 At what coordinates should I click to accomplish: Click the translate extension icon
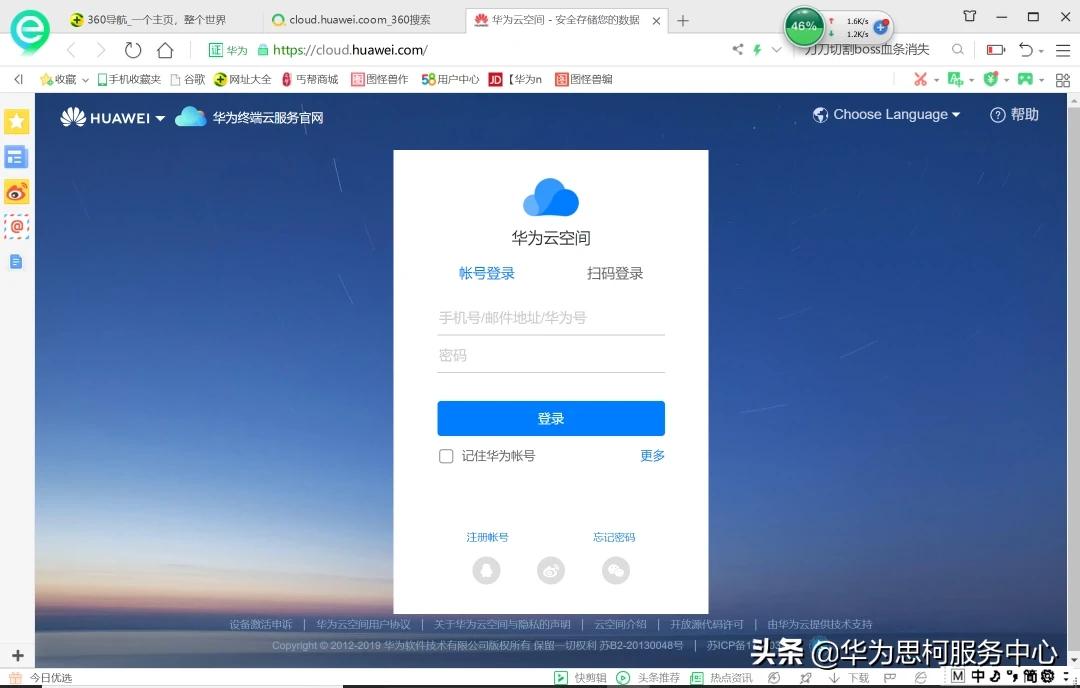(x=955, y=79)
